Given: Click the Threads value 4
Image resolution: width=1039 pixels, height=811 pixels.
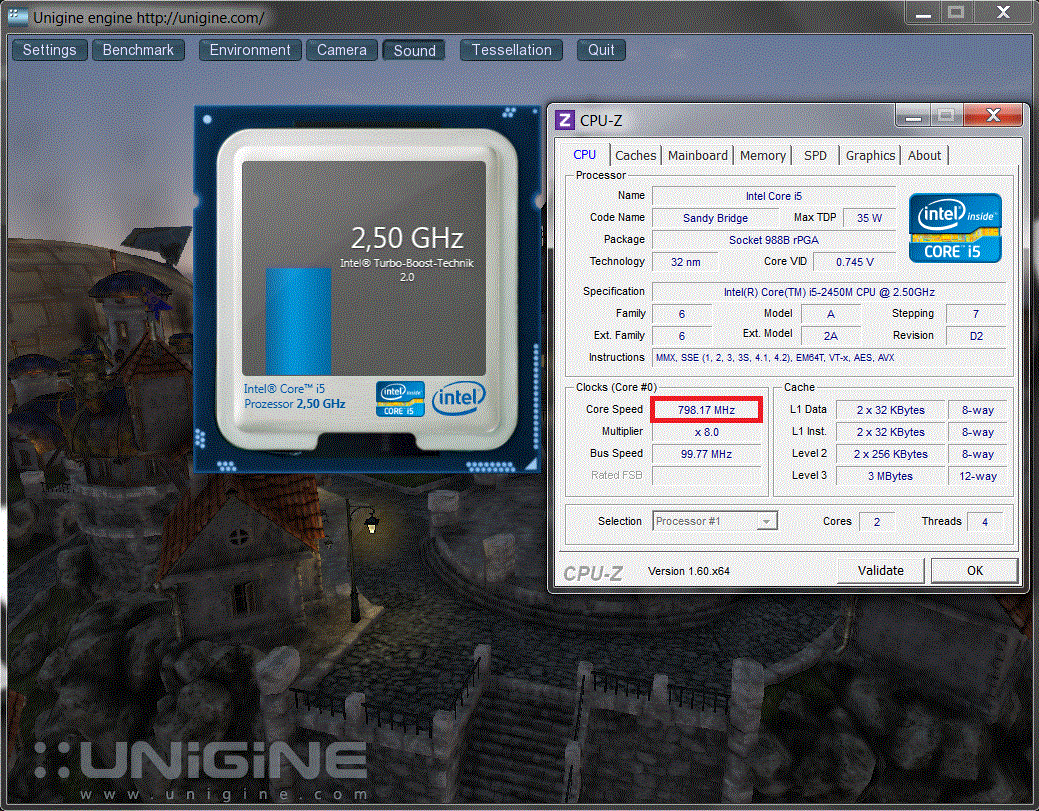Looking at the screenshot, I should [985, 522].
